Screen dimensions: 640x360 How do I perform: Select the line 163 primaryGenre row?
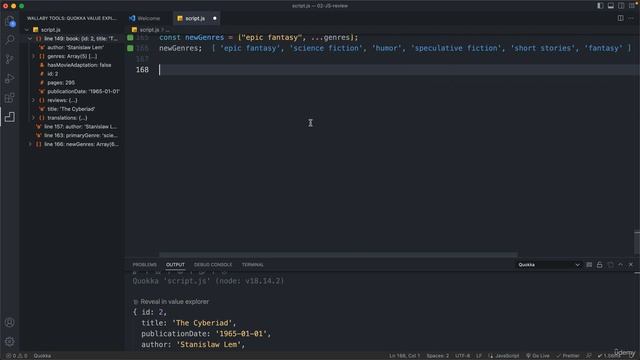tap(72, 136)
